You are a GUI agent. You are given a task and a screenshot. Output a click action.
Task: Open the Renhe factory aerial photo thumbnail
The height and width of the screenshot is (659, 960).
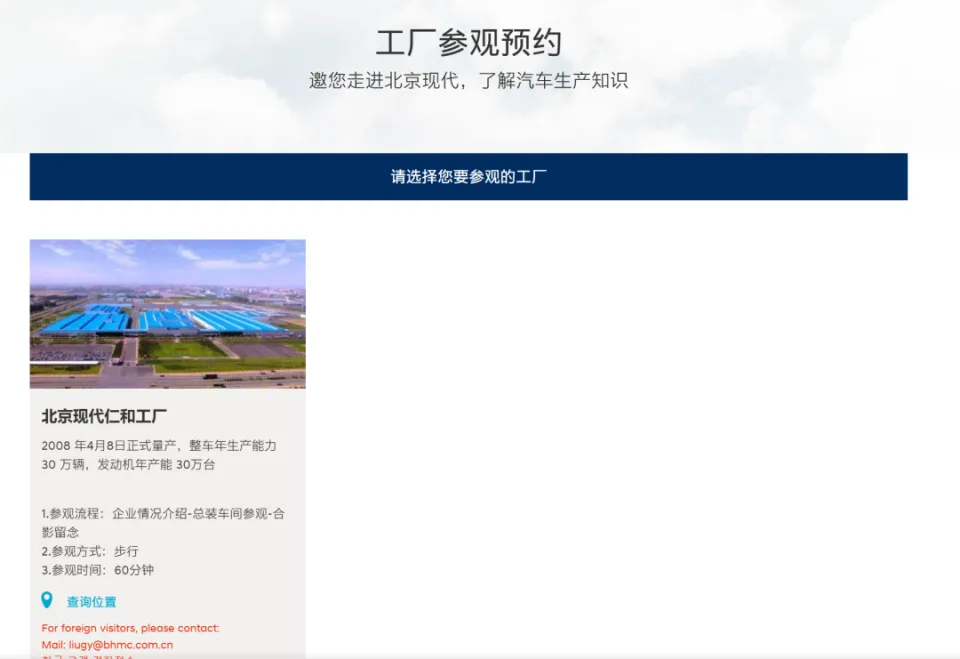click(x=168, y=314)
